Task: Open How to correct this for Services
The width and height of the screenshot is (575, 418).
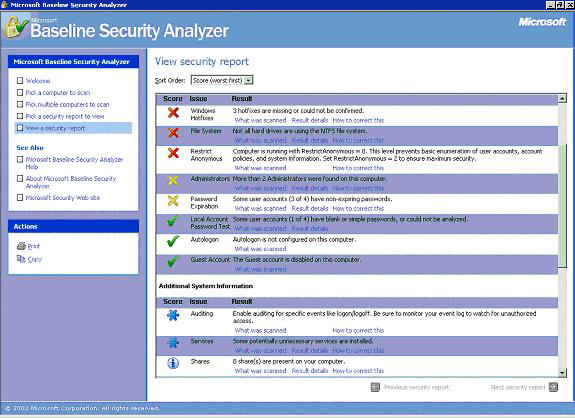Action: tap(358, 351)
